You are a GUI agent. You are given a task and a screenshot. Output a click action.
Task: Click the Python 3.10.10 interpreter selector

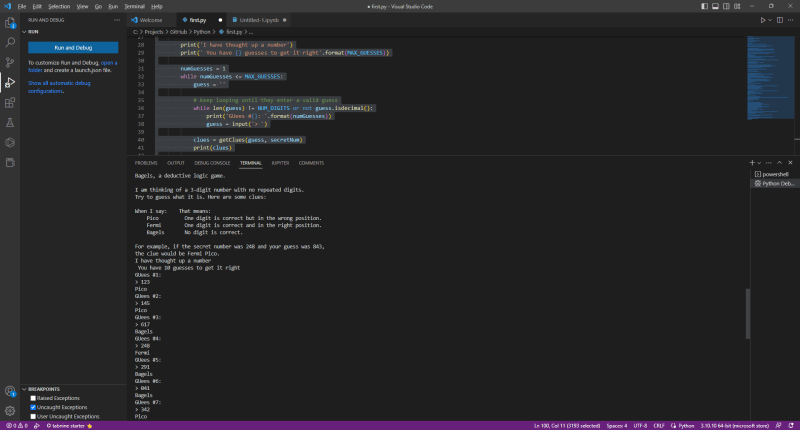735,425
